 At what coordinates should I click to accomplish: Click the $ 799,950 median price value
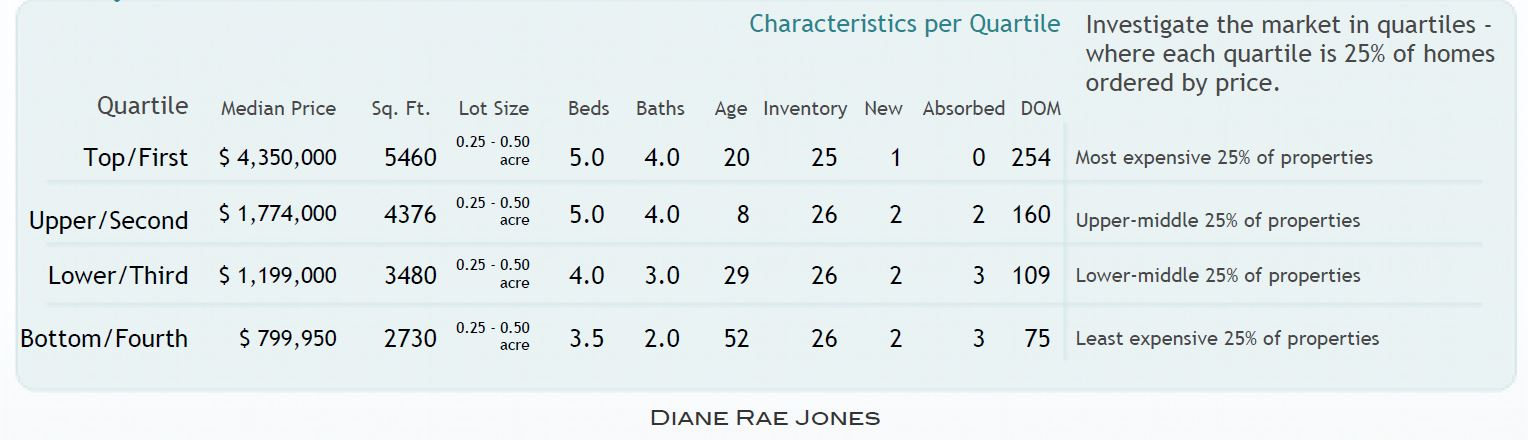(288, 339)
